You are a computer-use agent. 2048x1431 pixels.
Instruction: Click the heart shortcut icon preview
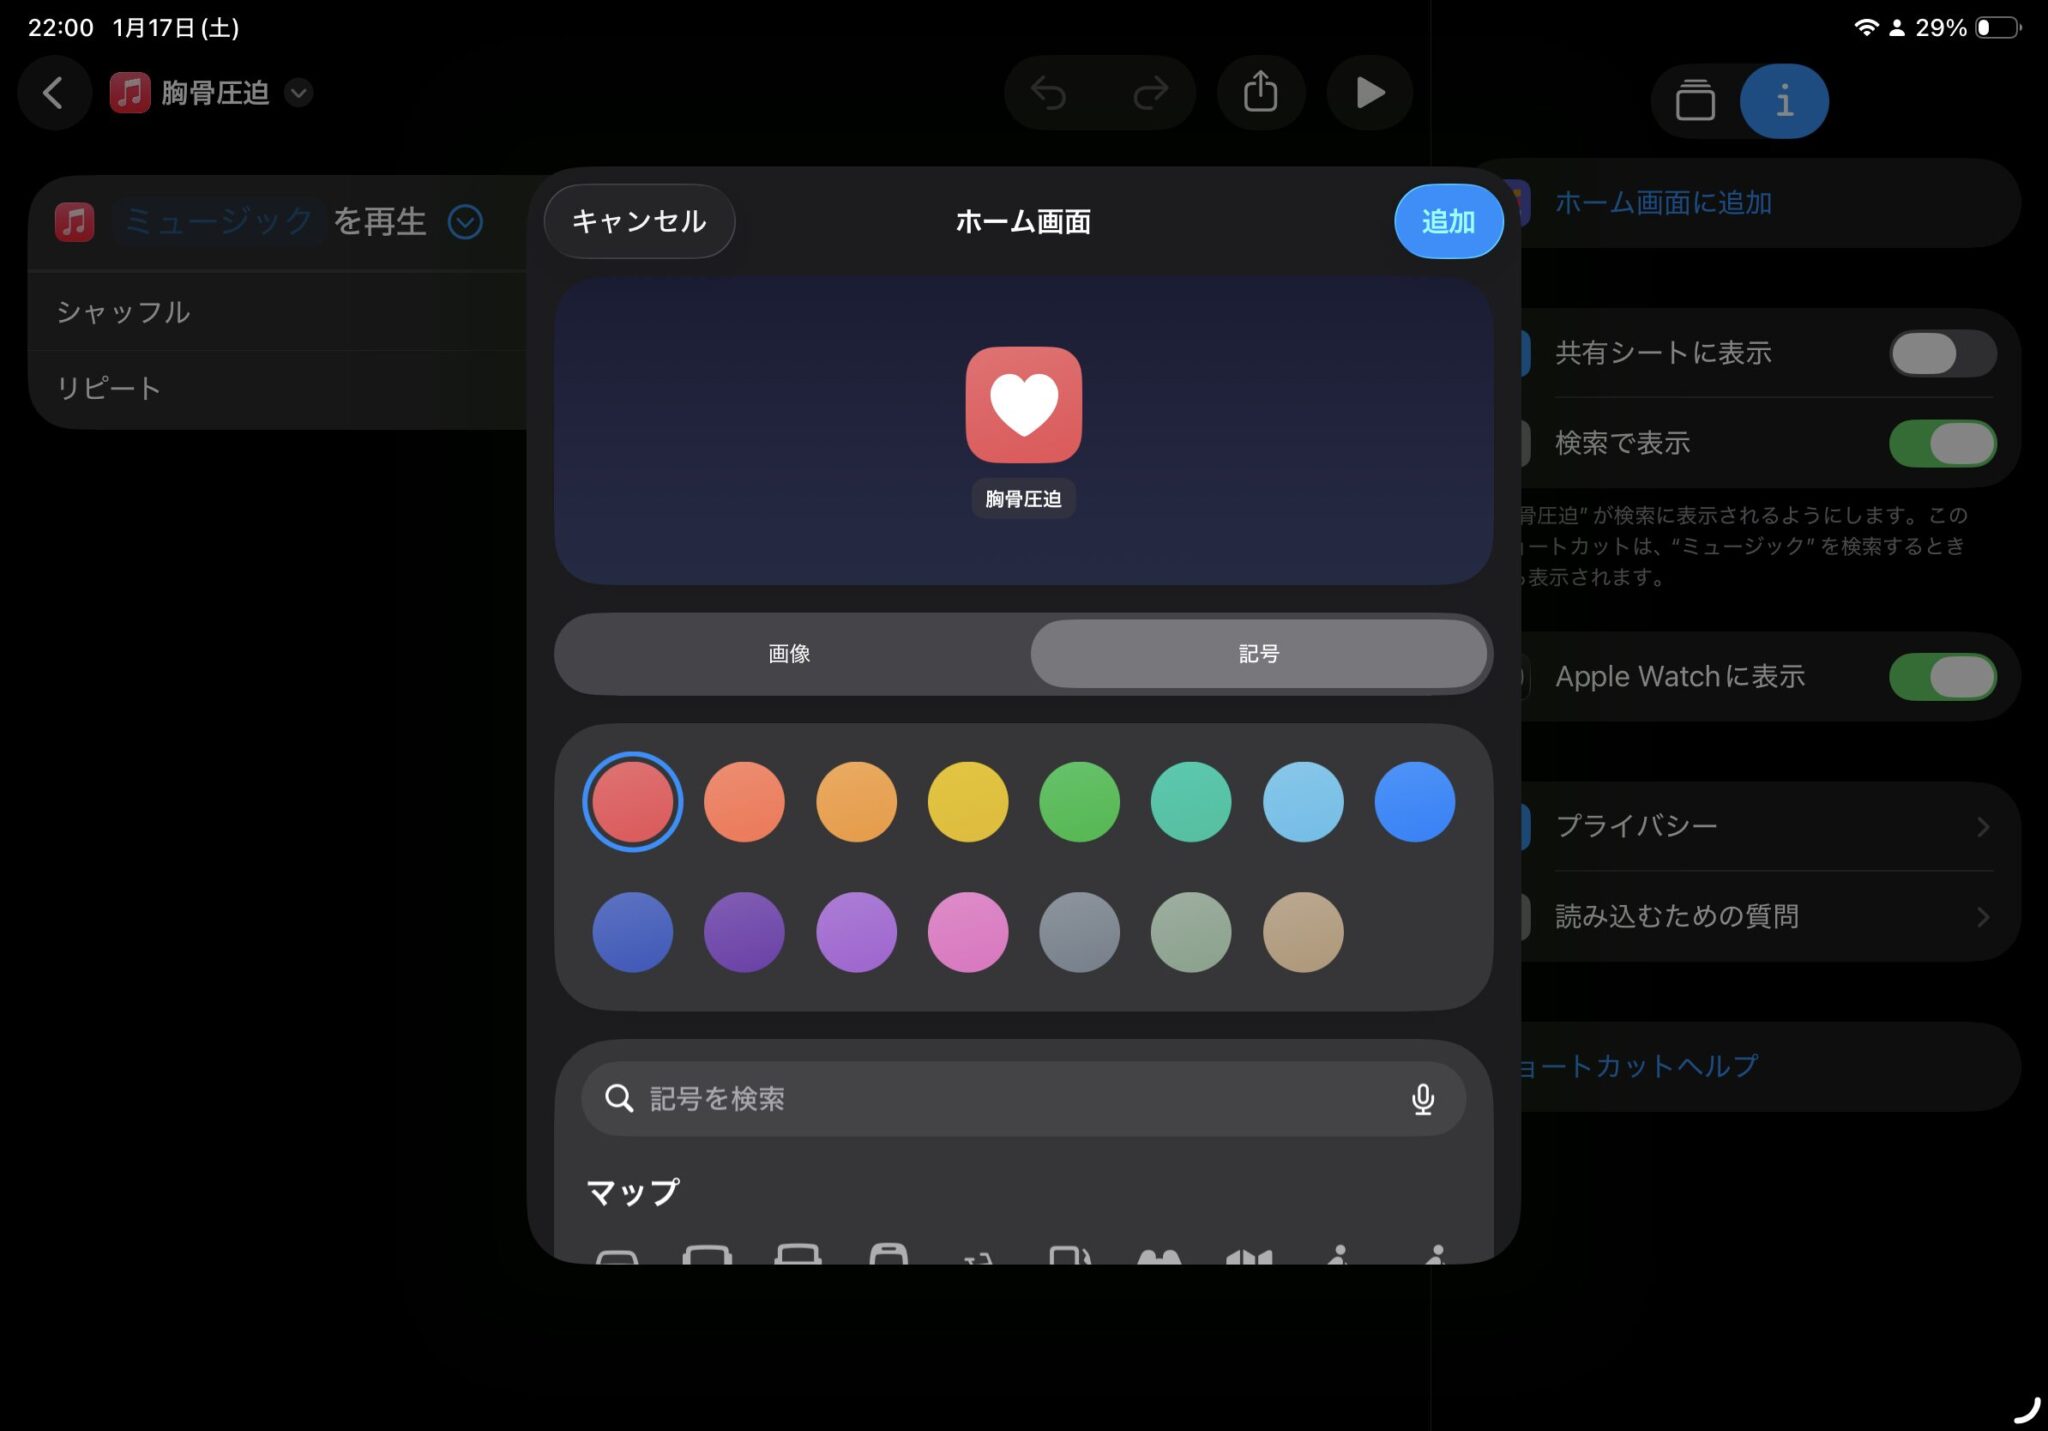(1023, 405)
